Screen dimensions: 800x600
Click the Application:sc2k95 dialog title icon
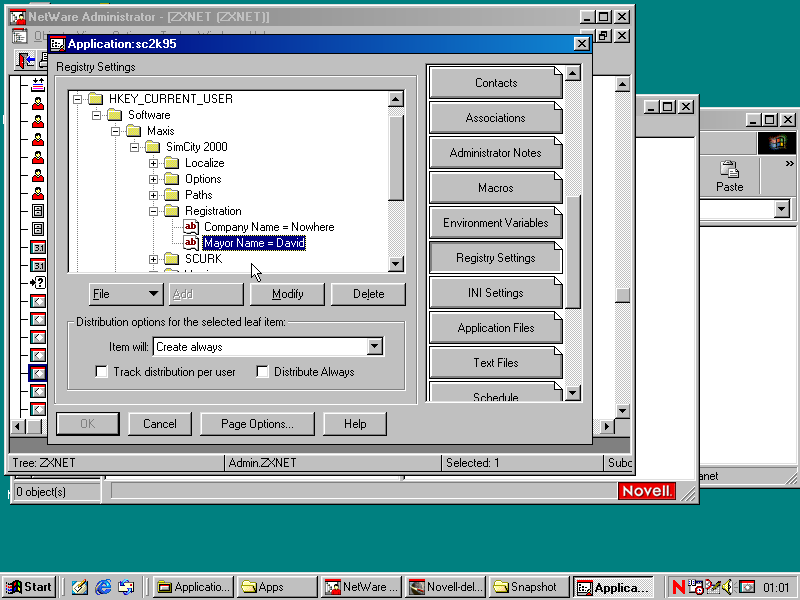coord(58,44)
